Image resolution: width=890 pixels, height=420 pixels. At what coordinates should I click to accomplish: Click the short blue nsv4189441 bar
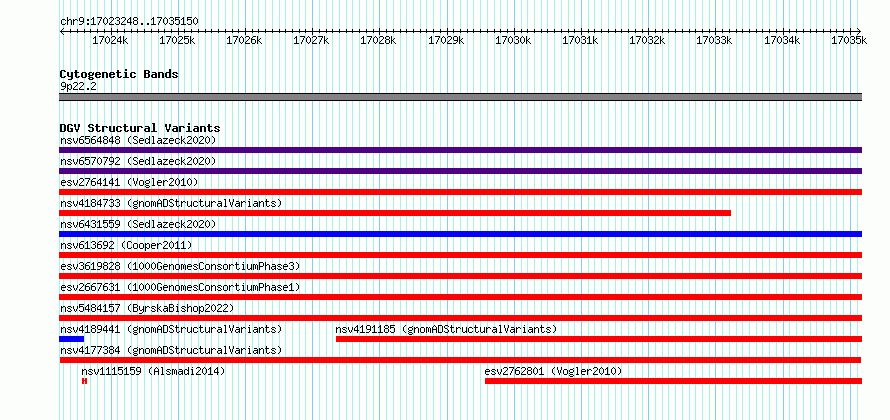pyautogui.click(x=72, y=339)
